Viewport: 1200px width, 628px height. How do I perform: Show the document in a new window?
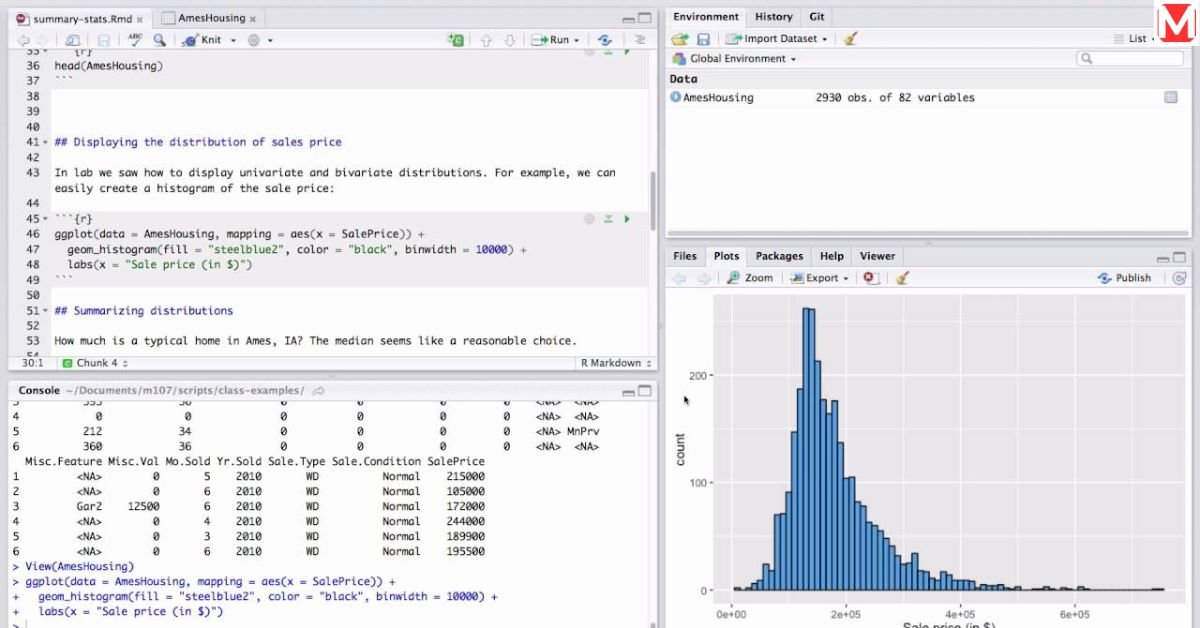click(x=72, y=40)
